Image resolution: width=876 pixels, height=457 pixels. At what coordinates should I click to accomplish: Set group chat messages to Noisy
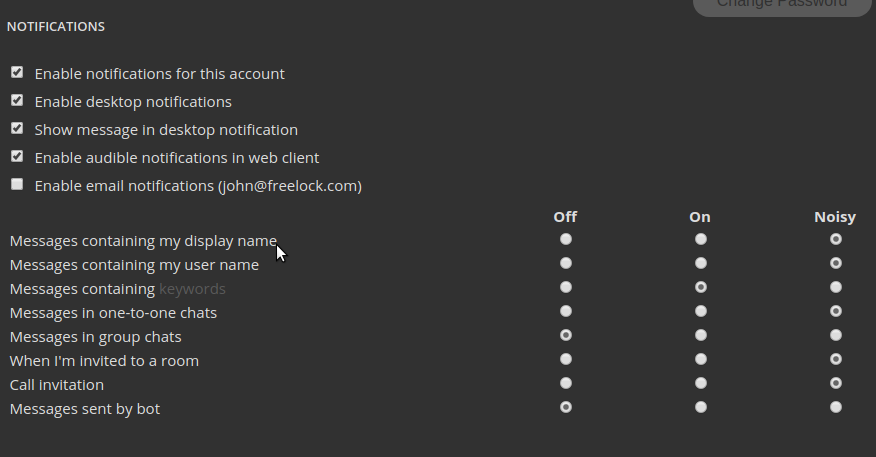pyautogui.click(x=836, y=336)
